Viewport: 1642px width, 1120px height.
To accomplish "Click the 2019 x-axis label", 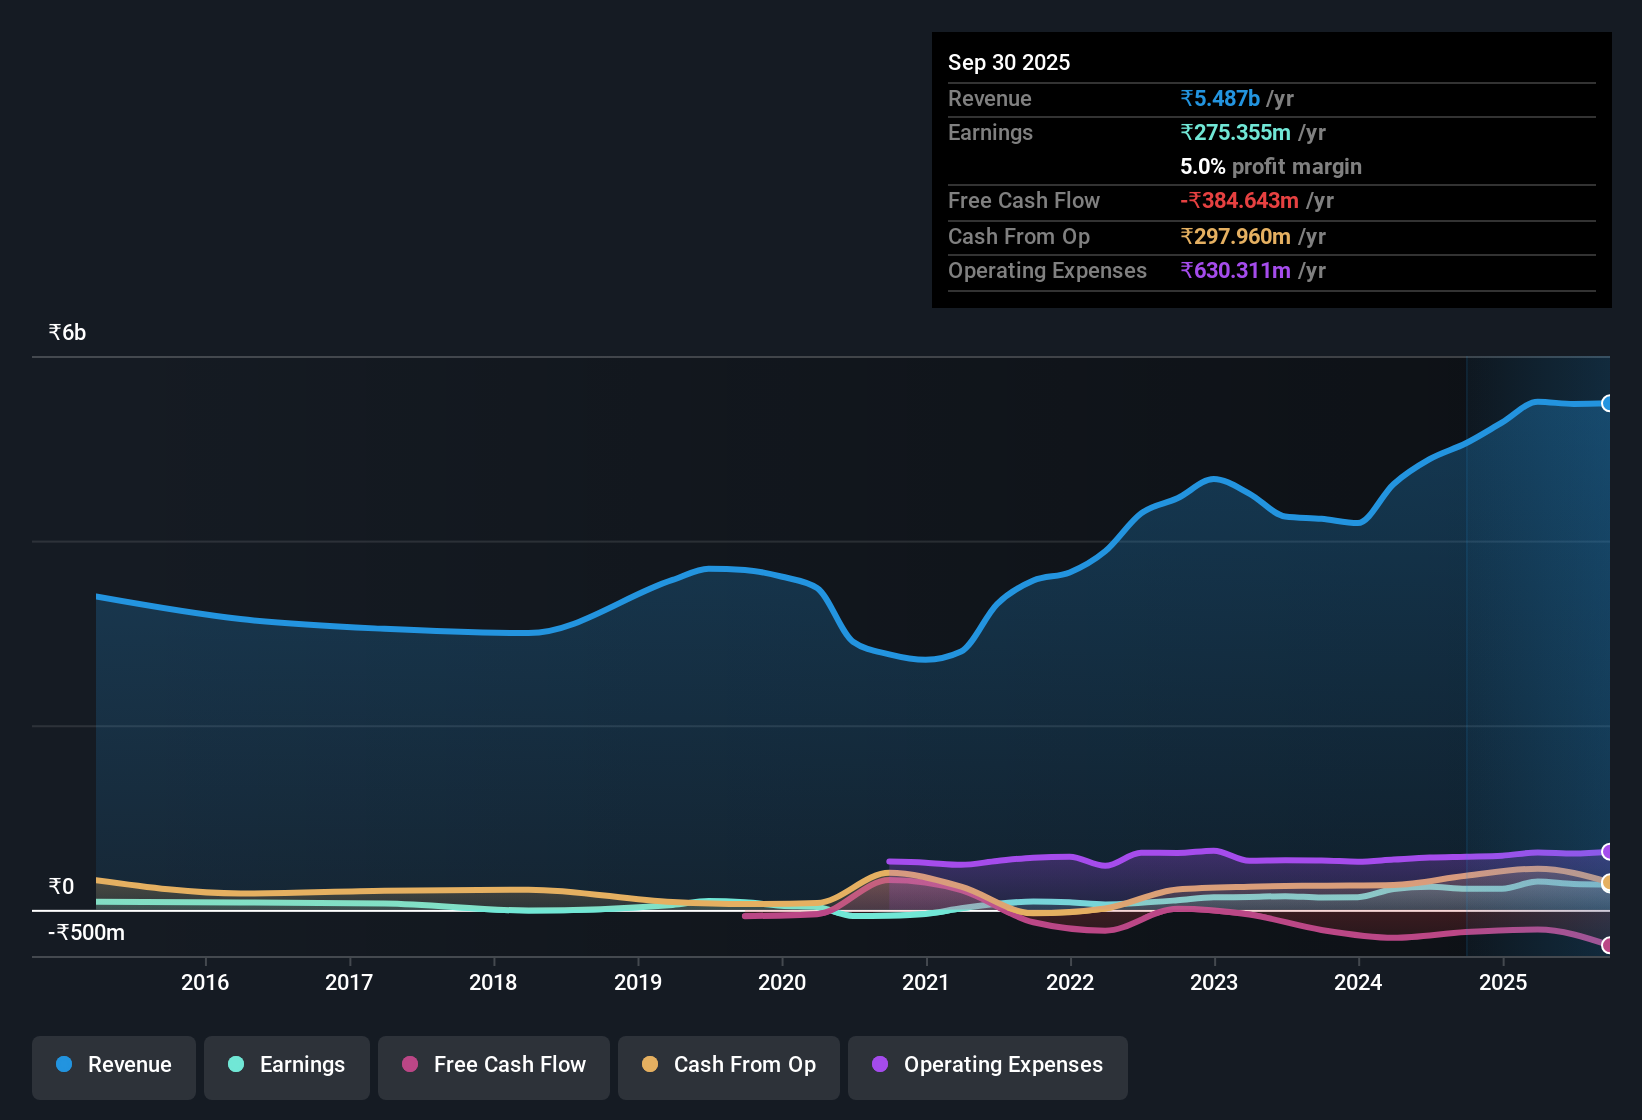I will coord(638,982).
